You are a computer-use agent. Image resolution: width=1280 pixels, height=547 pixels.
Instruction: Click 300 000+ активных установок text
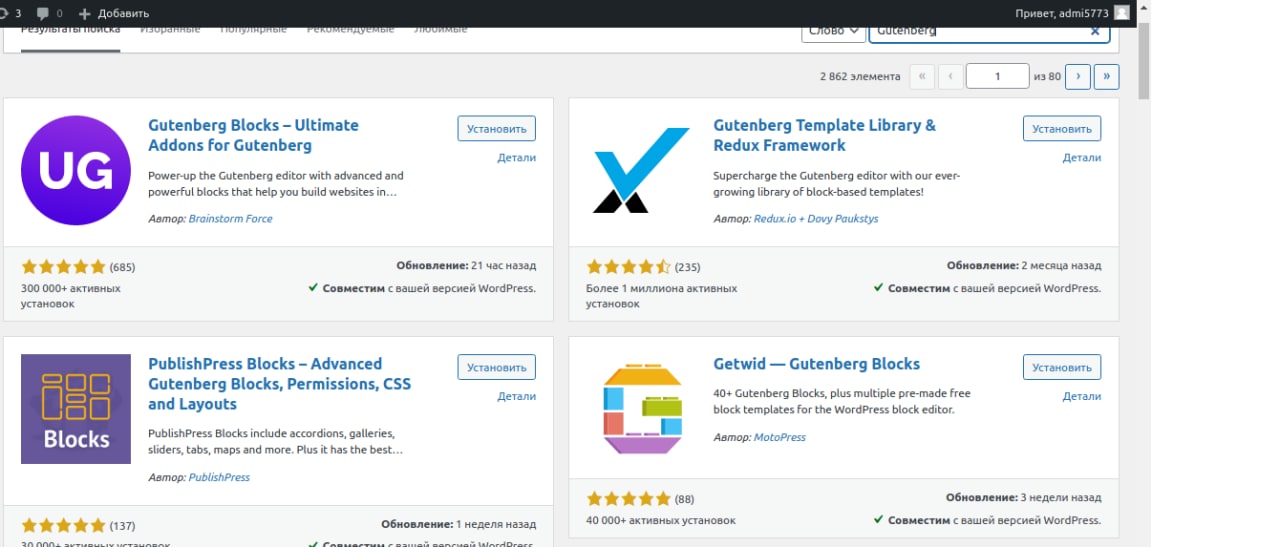pyautogui.click(x=71, y=296)
